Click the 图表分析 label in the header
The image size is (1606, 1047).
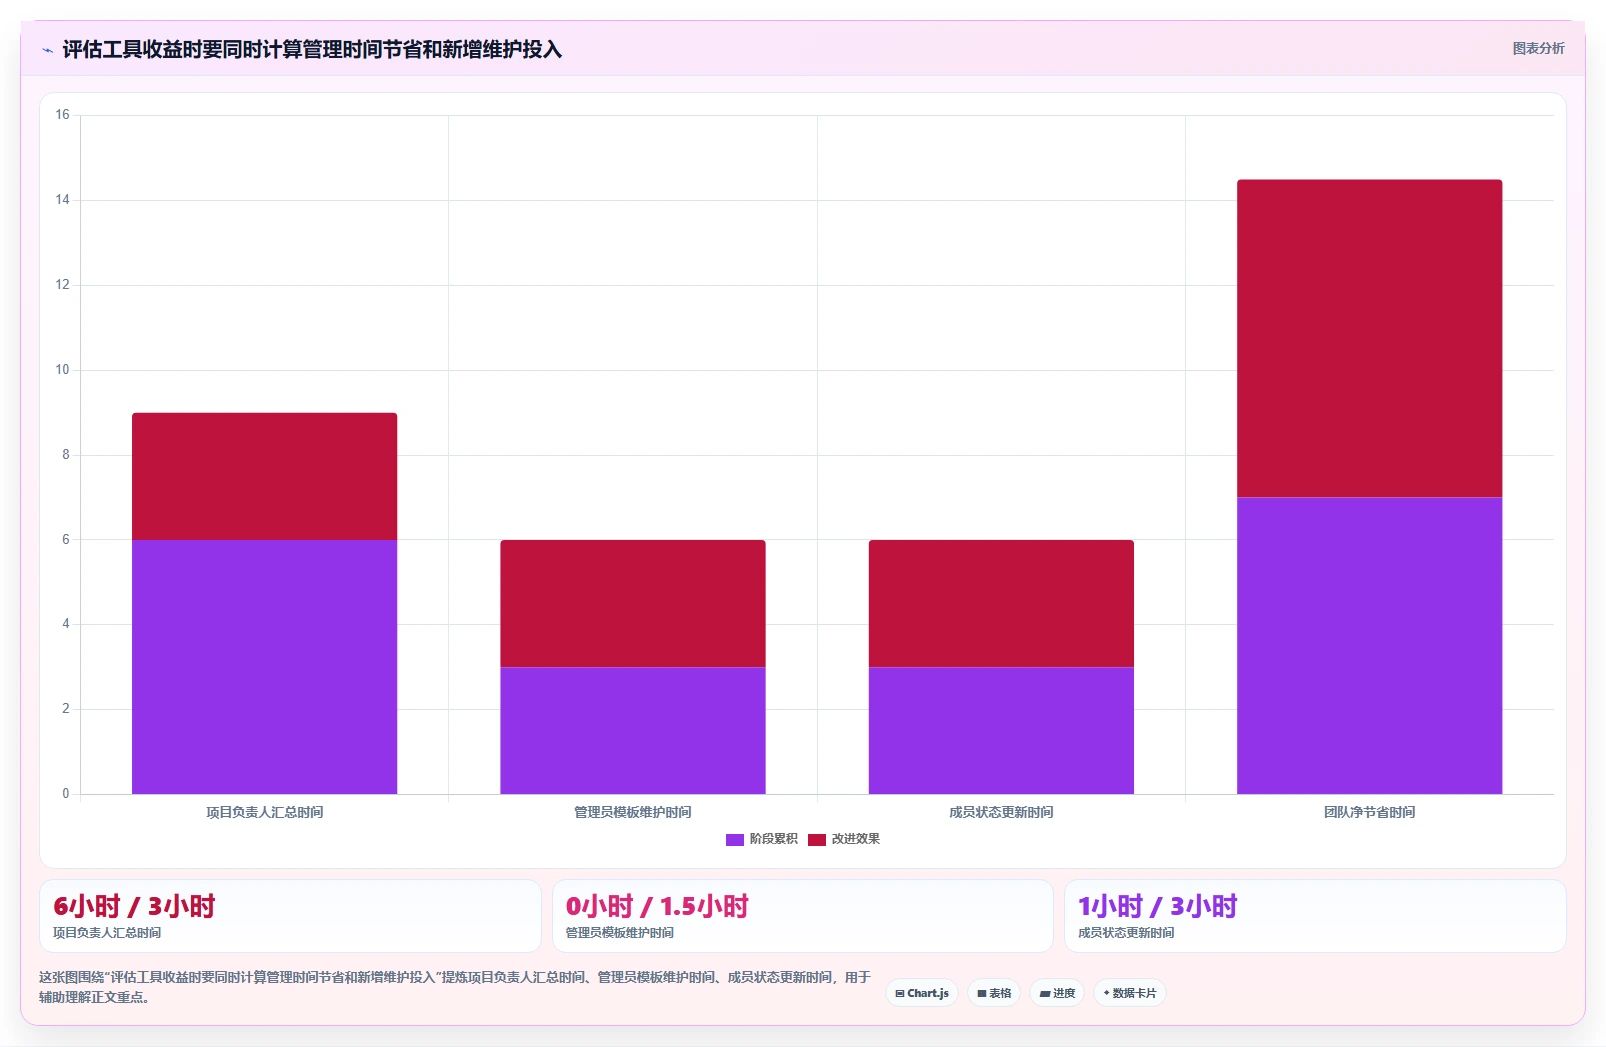(x=1538, y=48)
